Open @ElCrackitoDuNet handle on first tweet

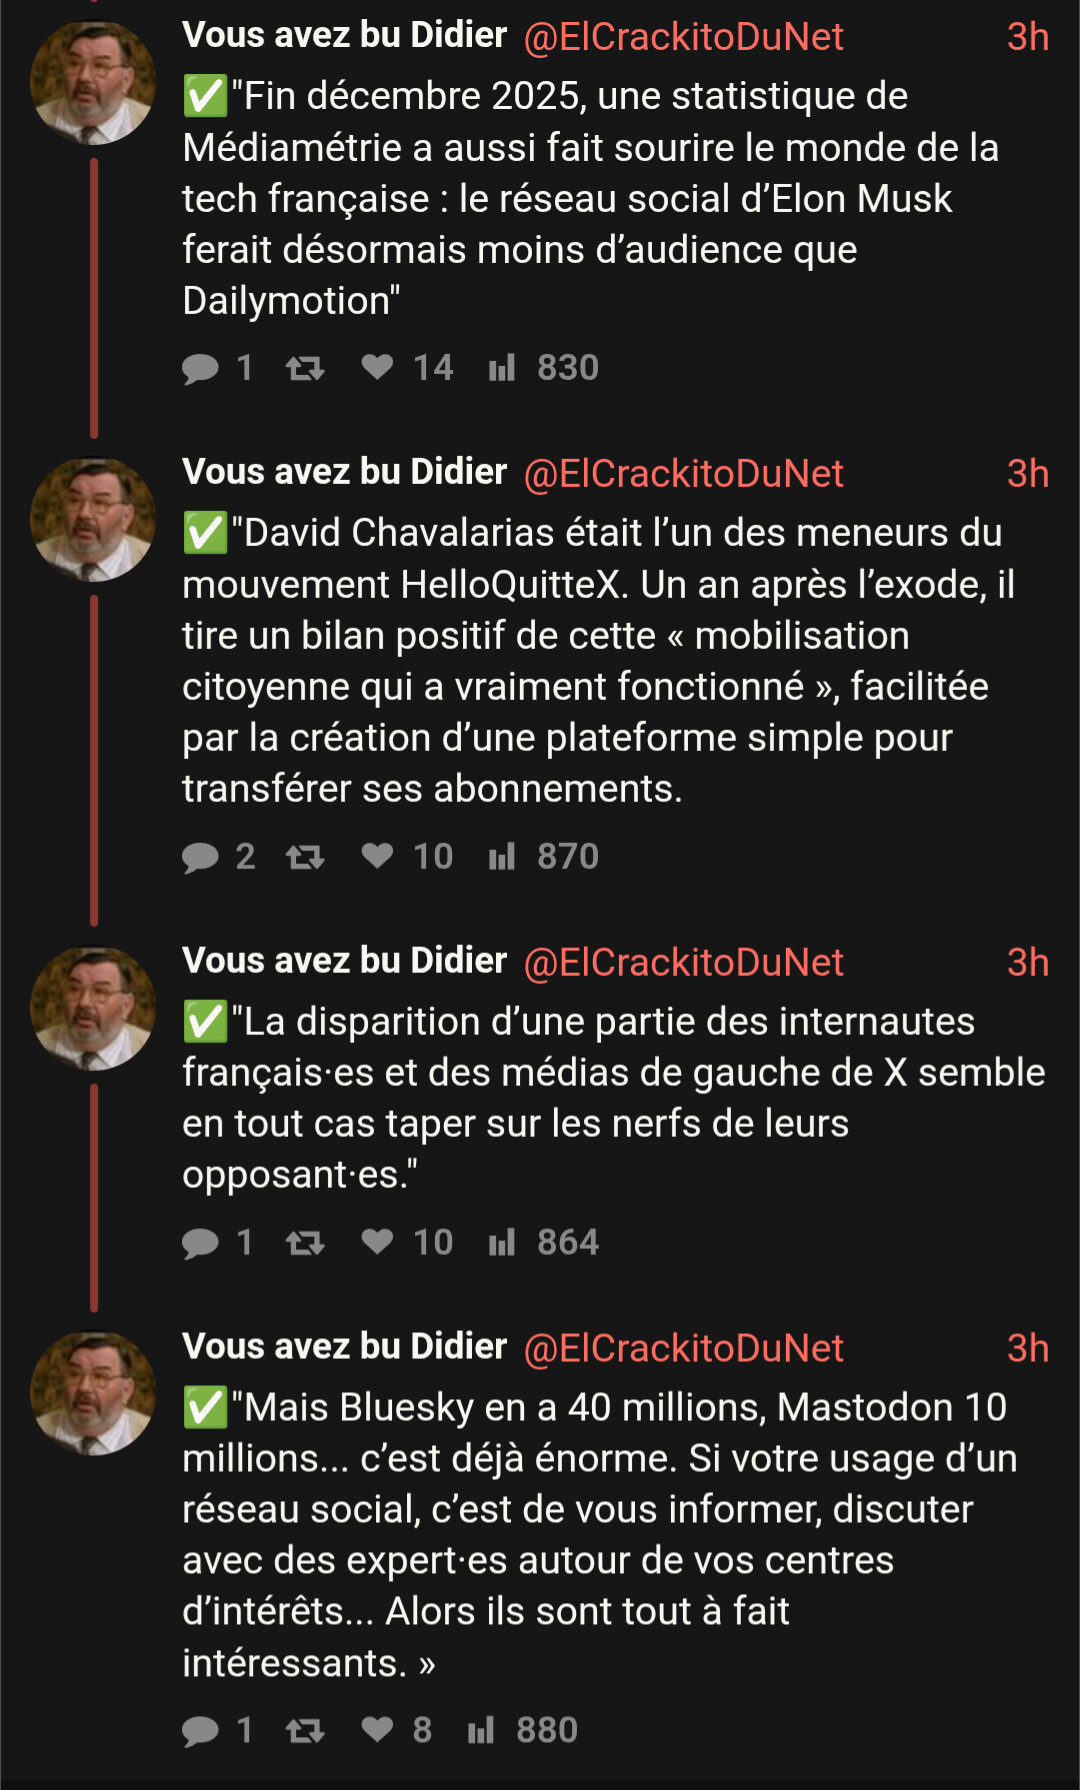coord(684,38)
